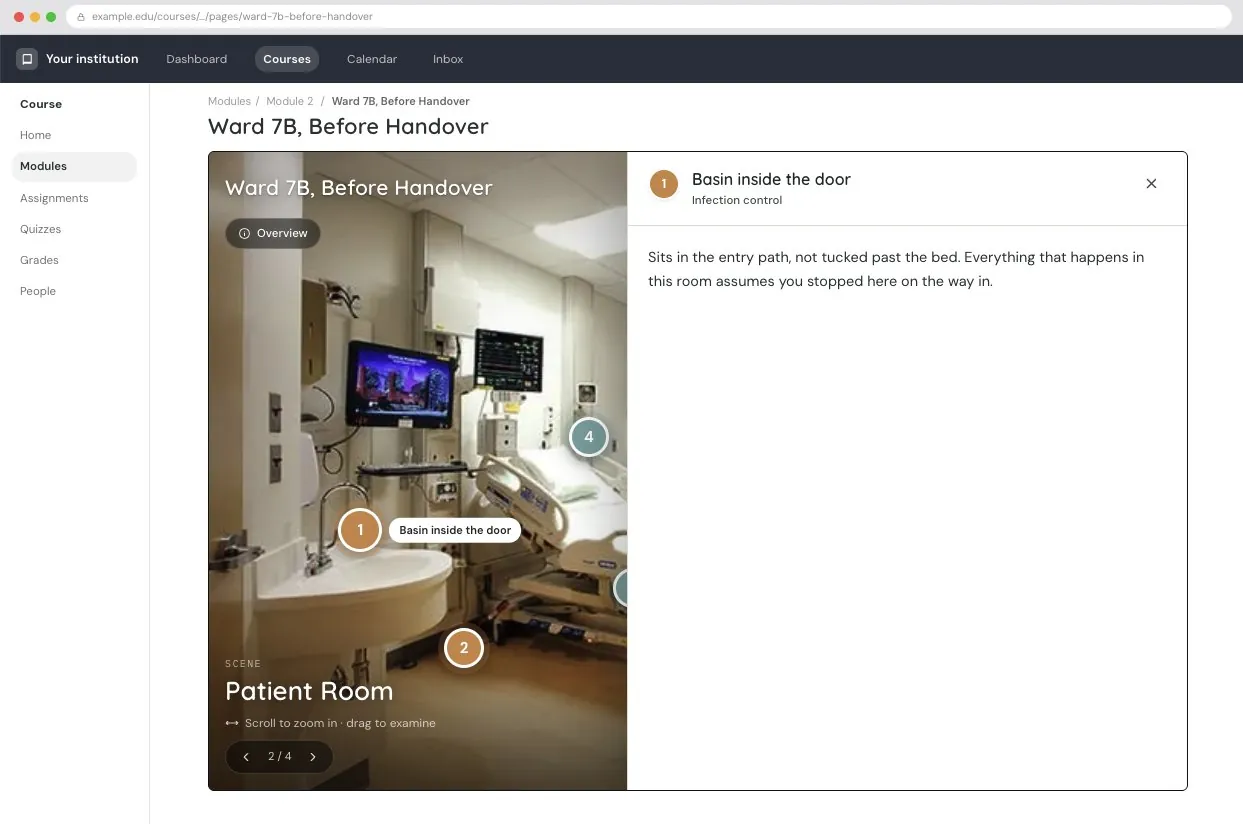Go to Calendar in top navigation

(372, 59)
